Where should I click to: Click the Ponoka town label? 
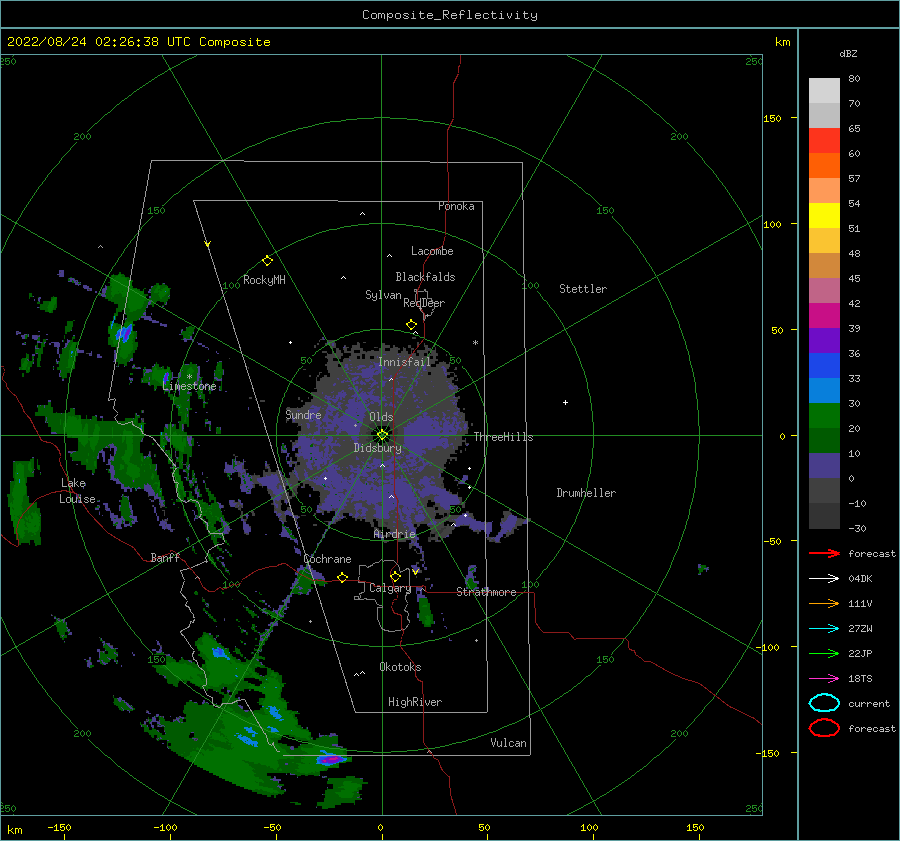click(456, 206)
